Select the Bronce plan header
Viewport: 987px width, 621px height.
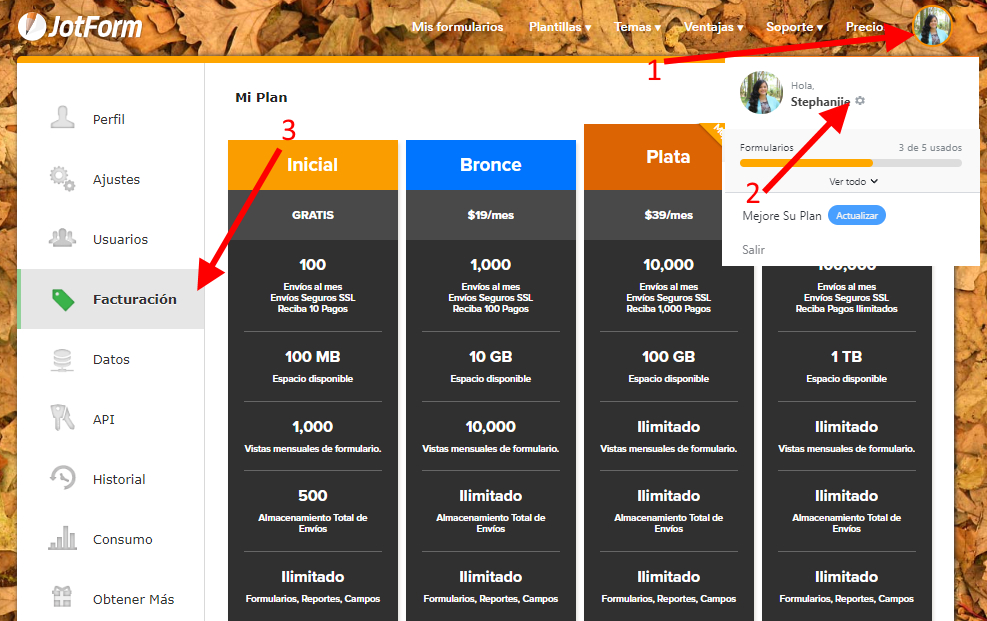click(491, 165)
